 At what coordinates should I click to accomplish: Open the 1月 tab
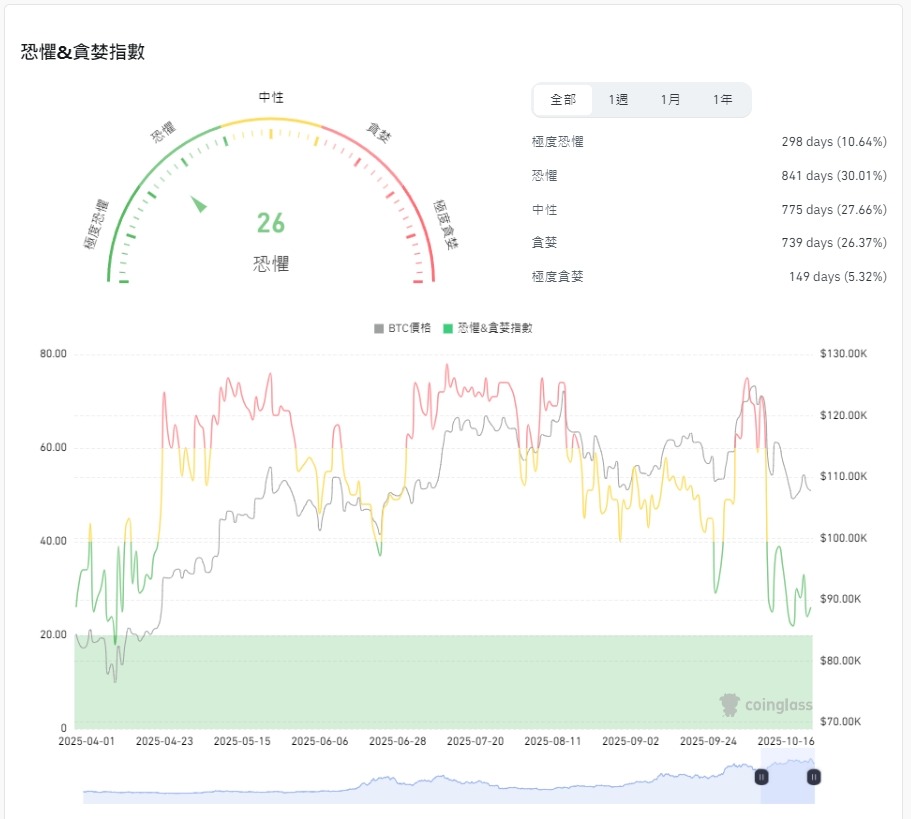tap(670, 99)
